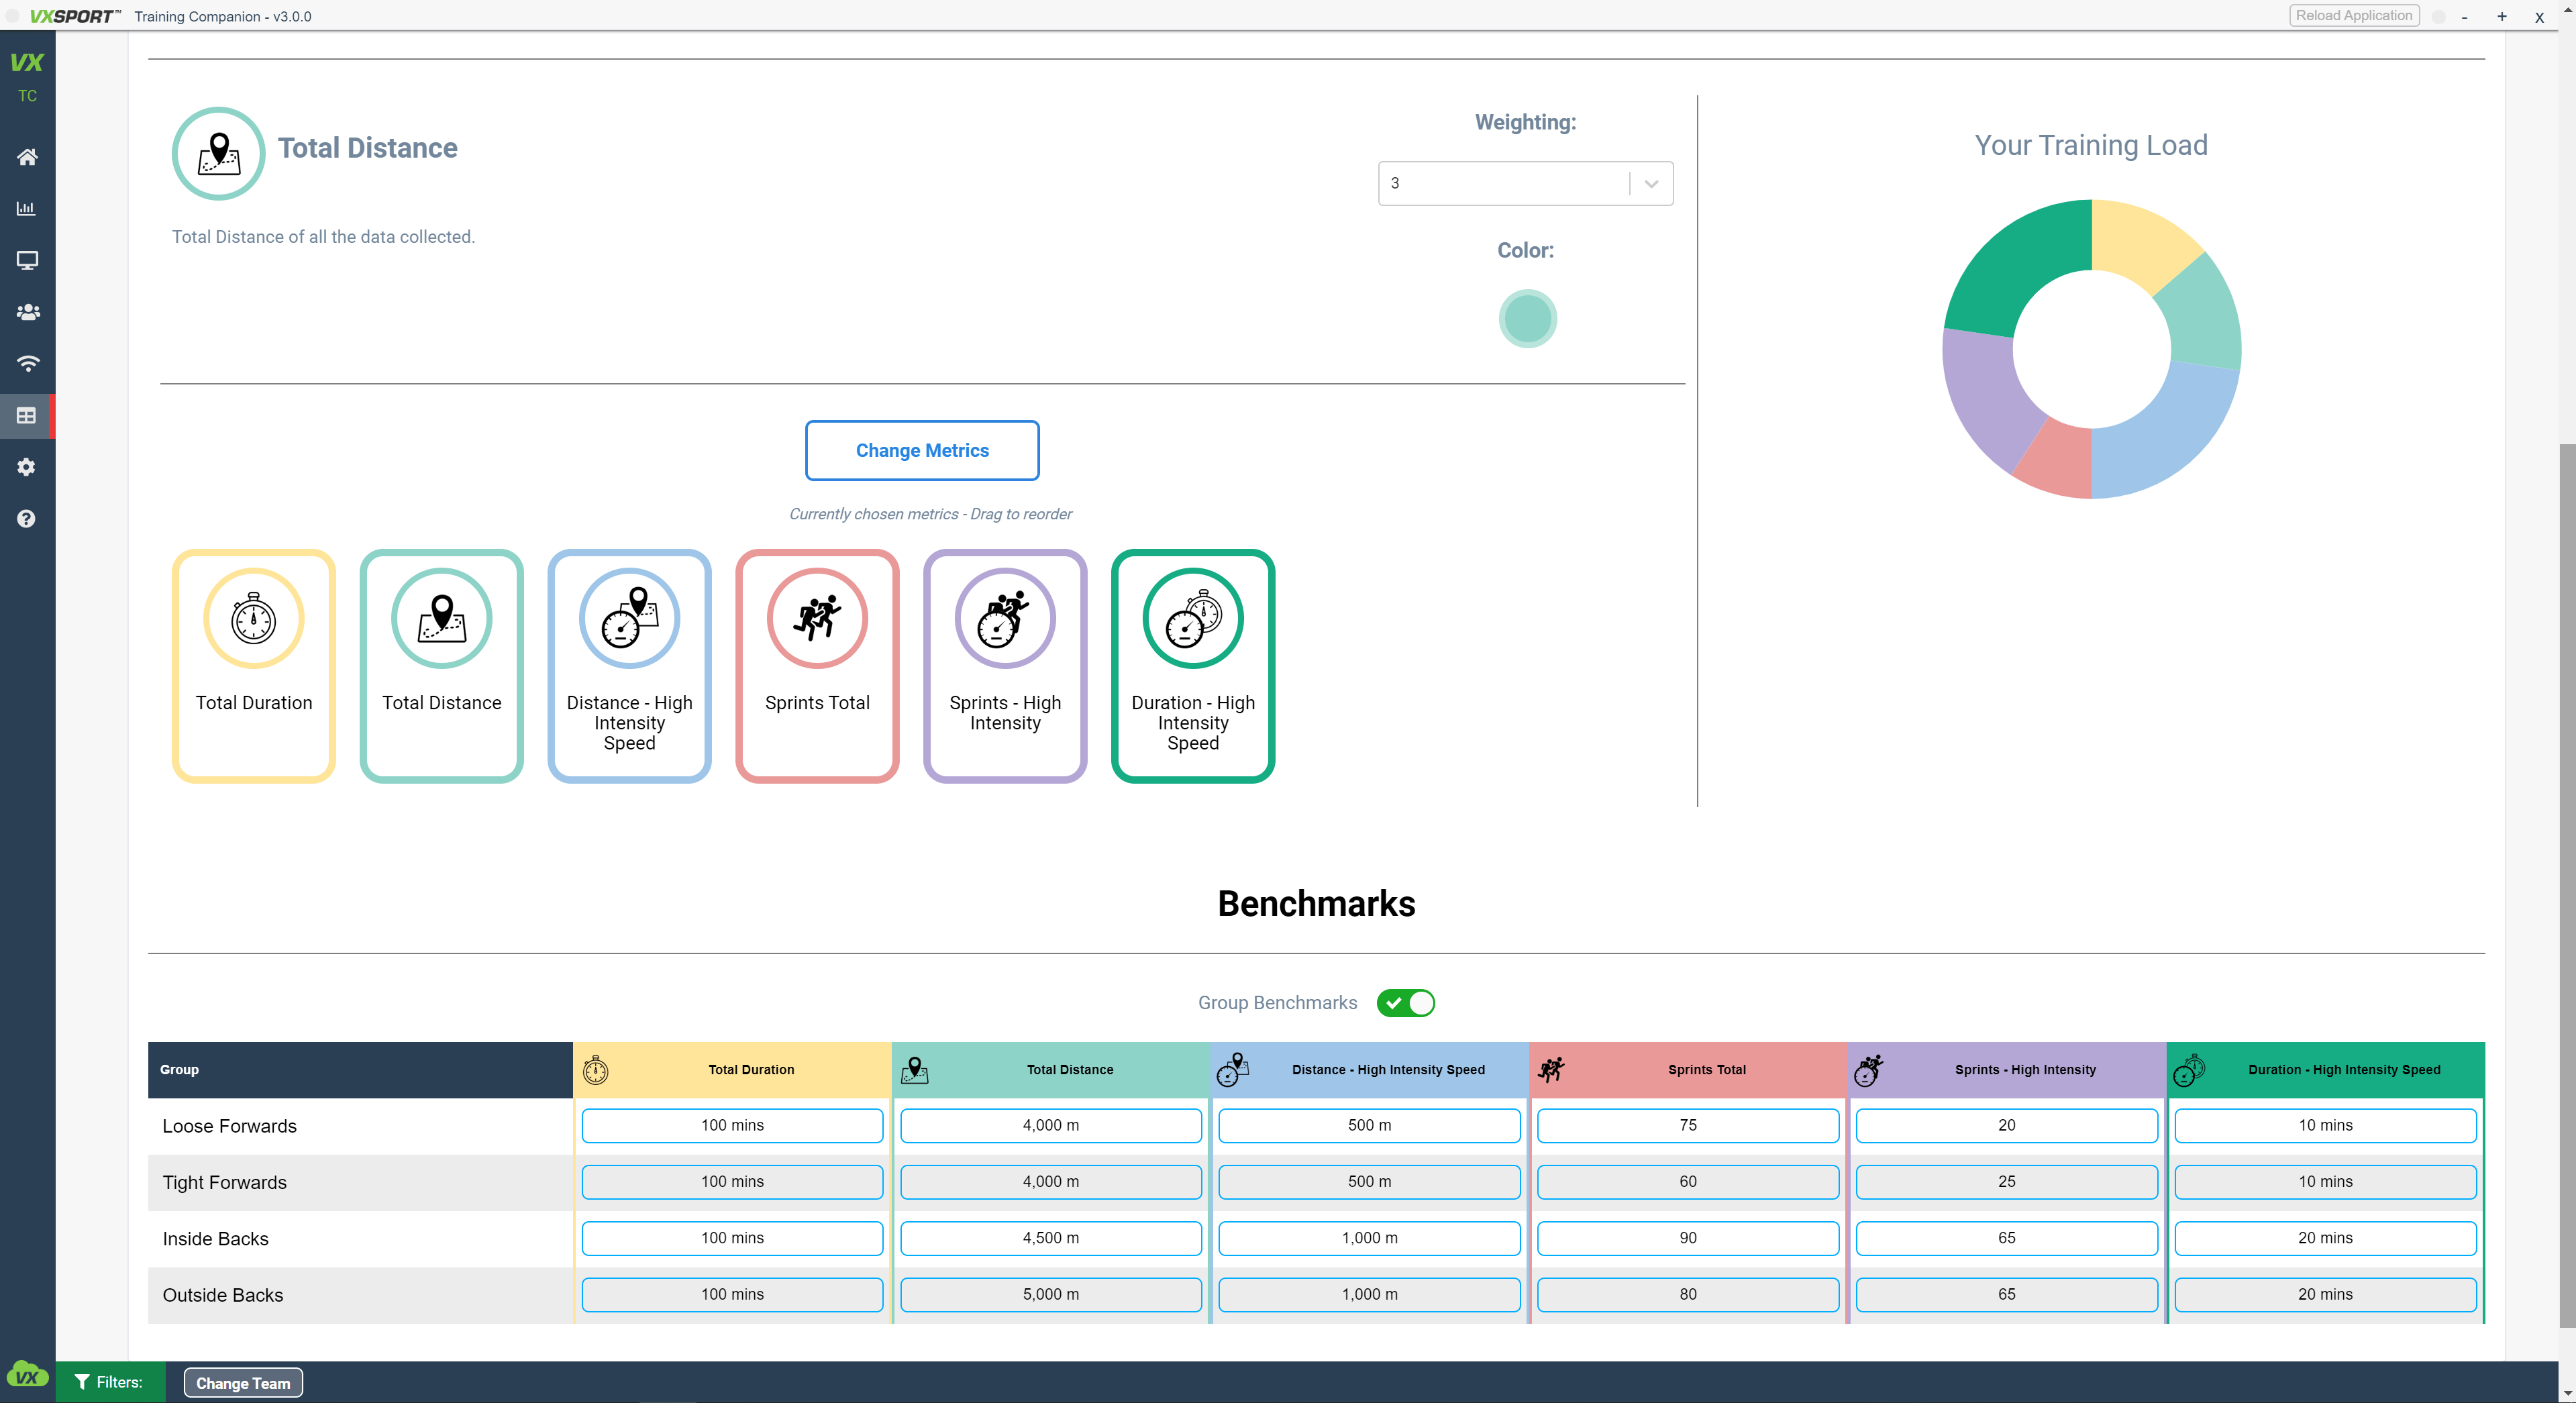Open the analytics bar chart sidebar icon
The image size is (2576, 1403).
tap(27, 209)
